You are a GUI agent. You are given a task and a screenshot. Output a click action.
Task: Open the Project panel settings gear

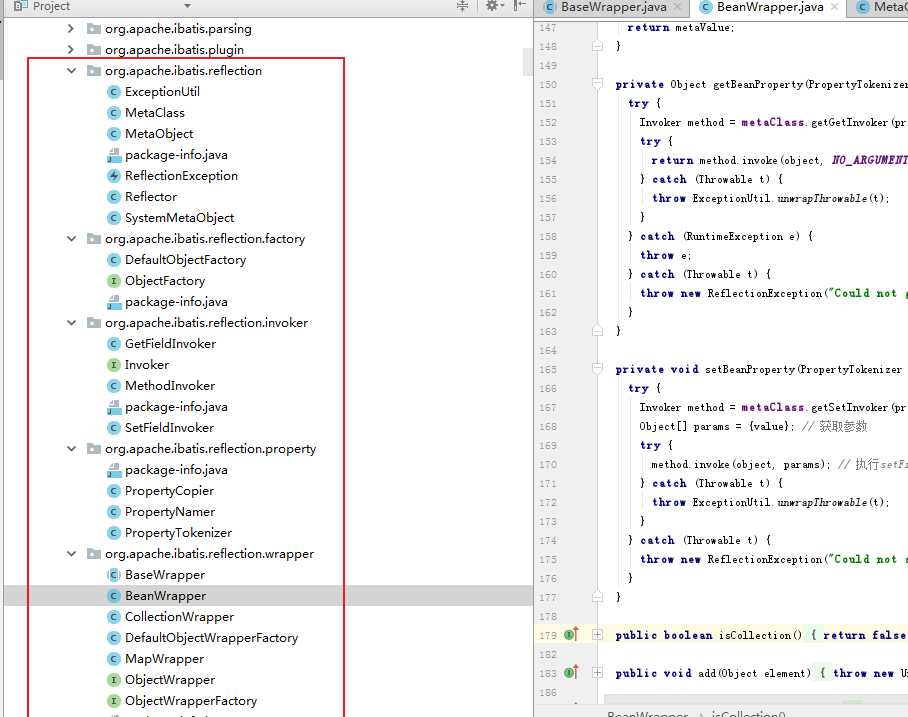pos(493,6)
